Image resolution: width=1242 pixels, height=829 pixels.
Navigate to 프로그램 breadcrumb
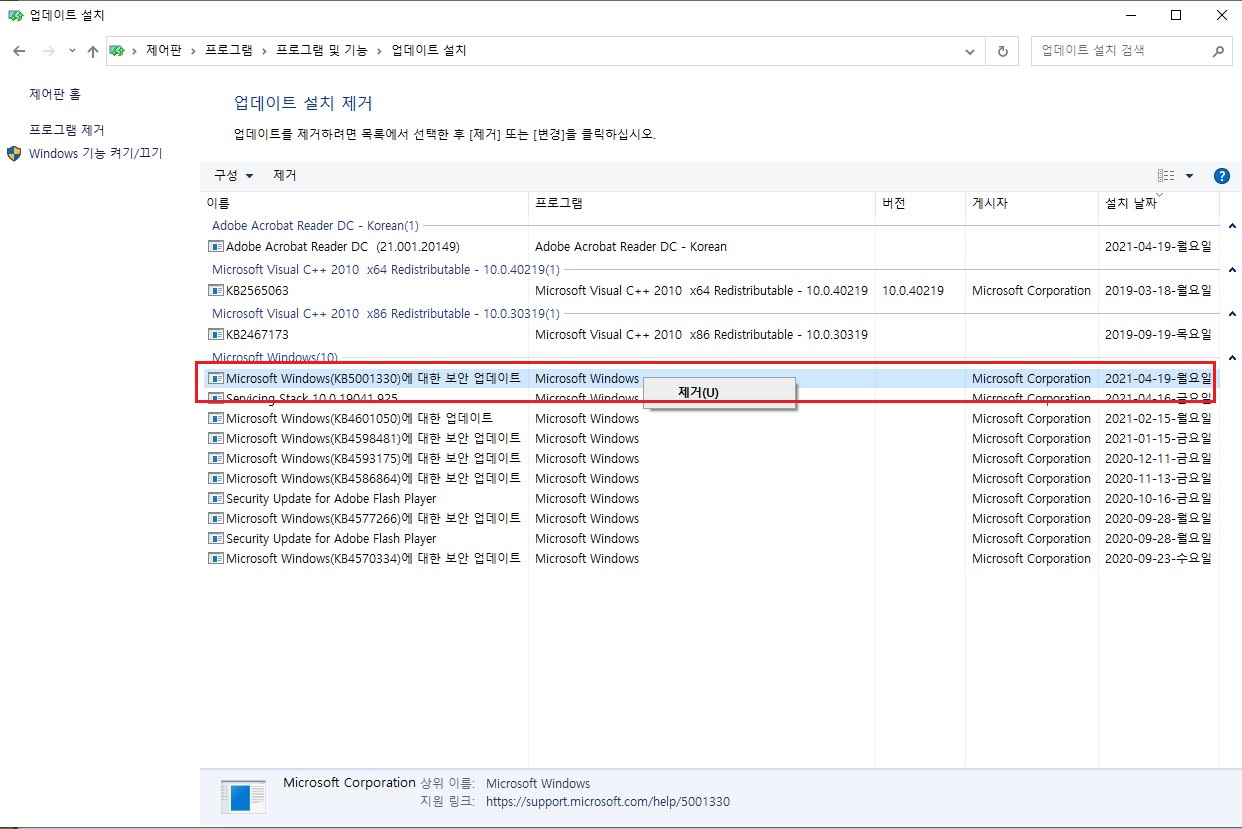(229, 50)
